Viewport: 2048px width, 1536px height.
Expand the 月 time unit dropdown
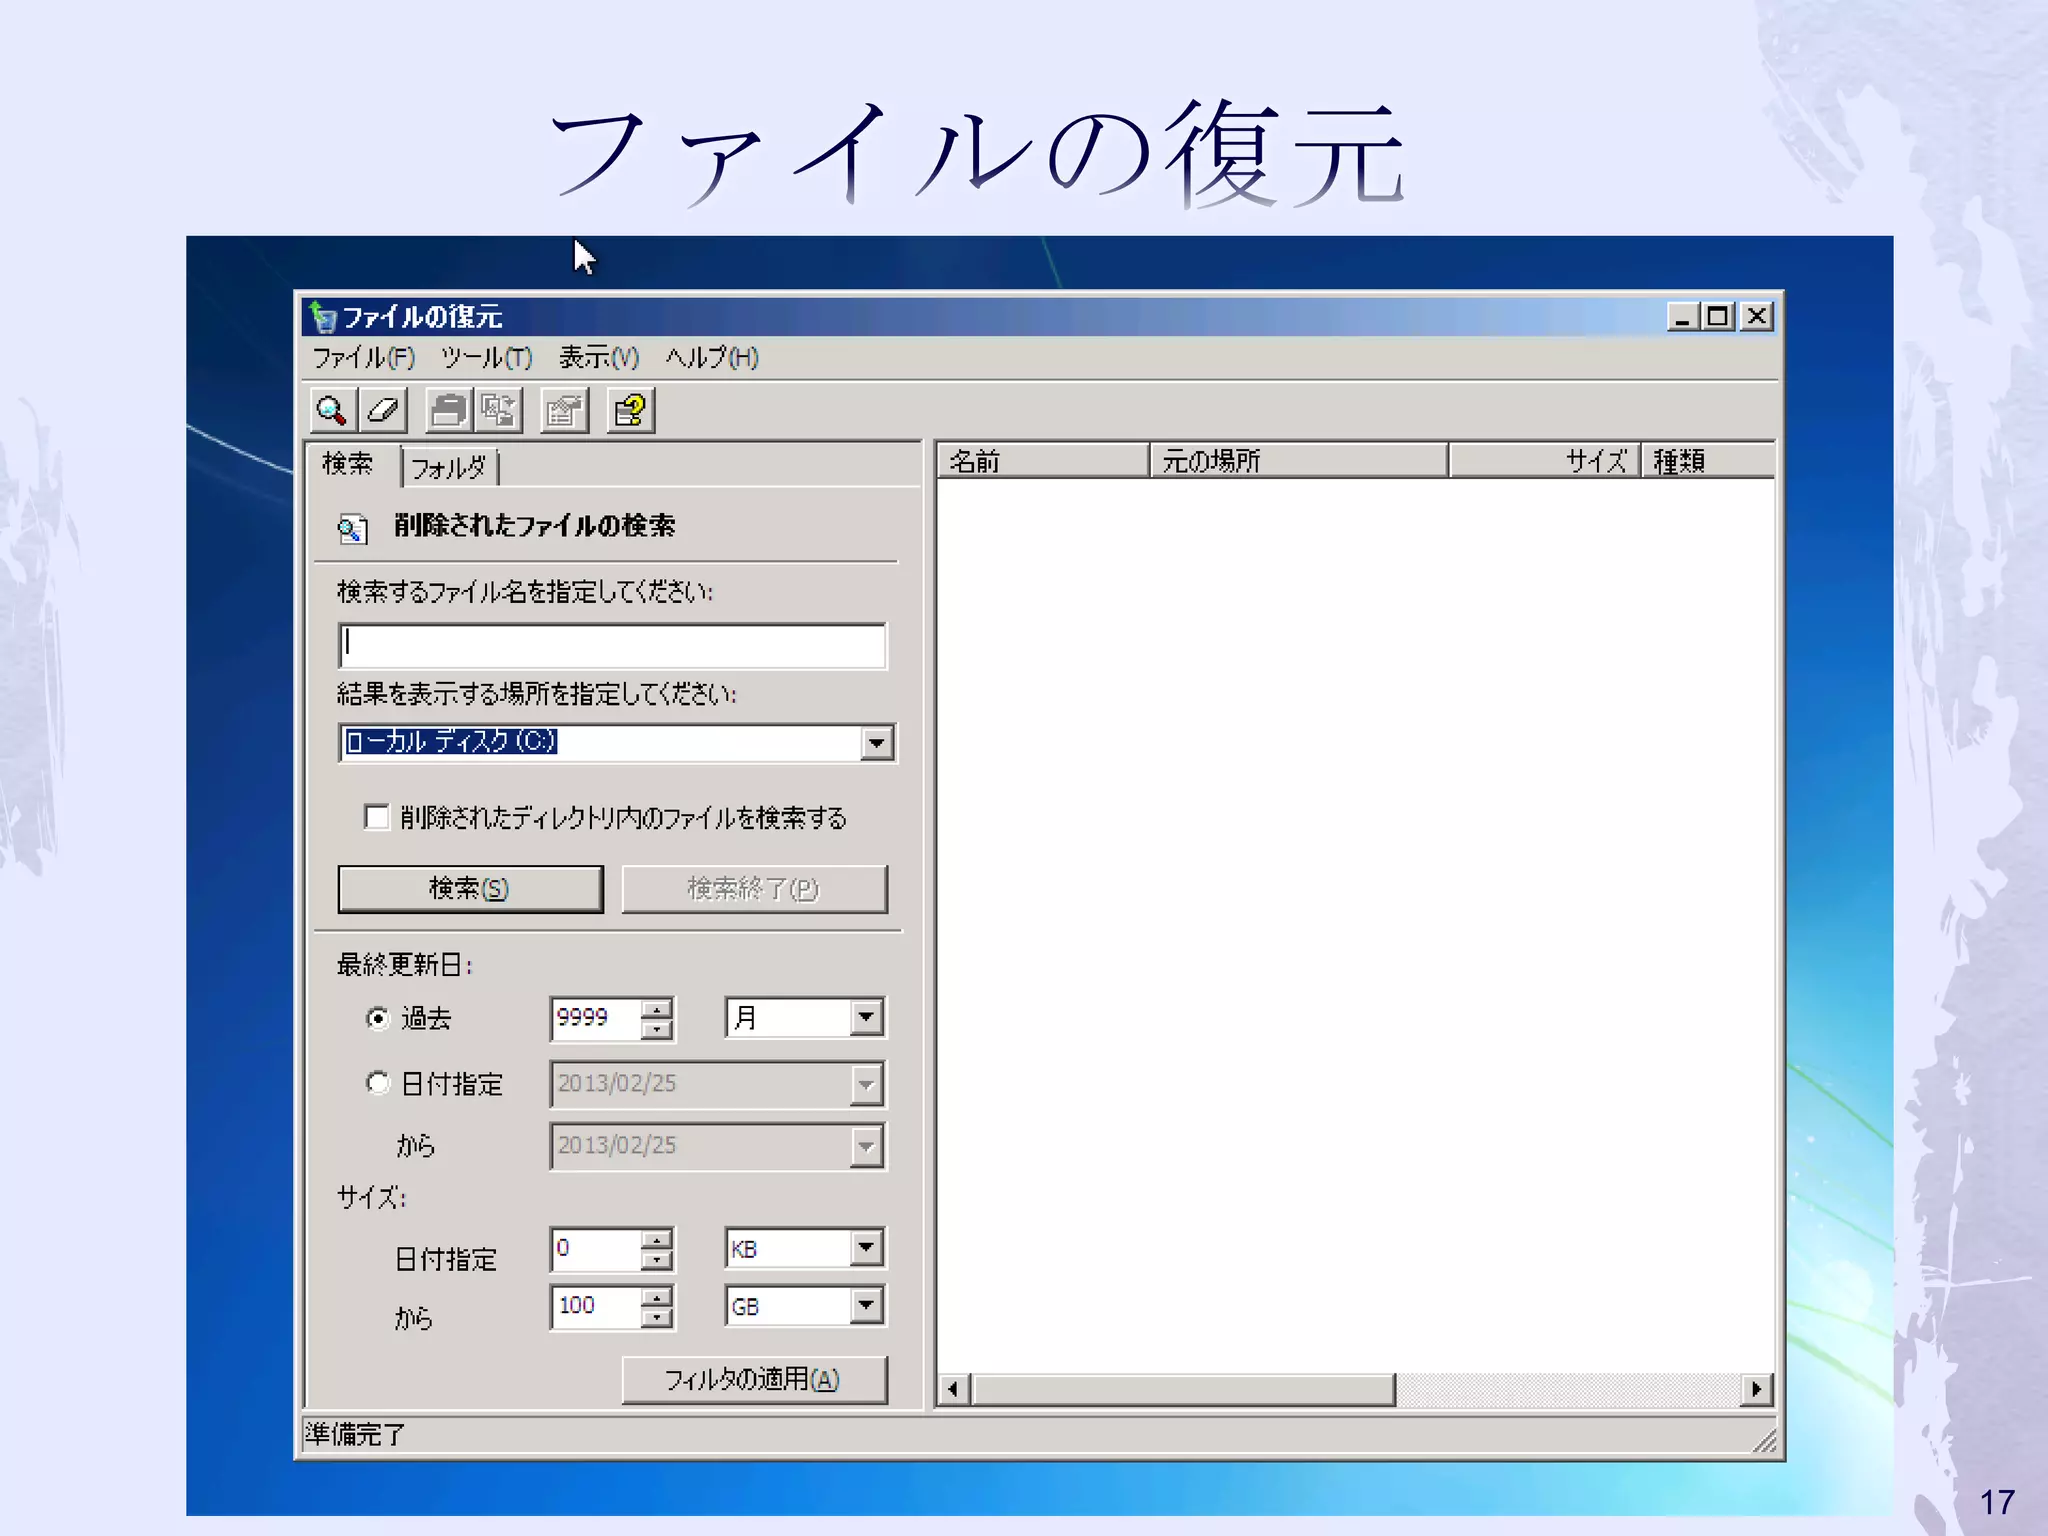866,1018
